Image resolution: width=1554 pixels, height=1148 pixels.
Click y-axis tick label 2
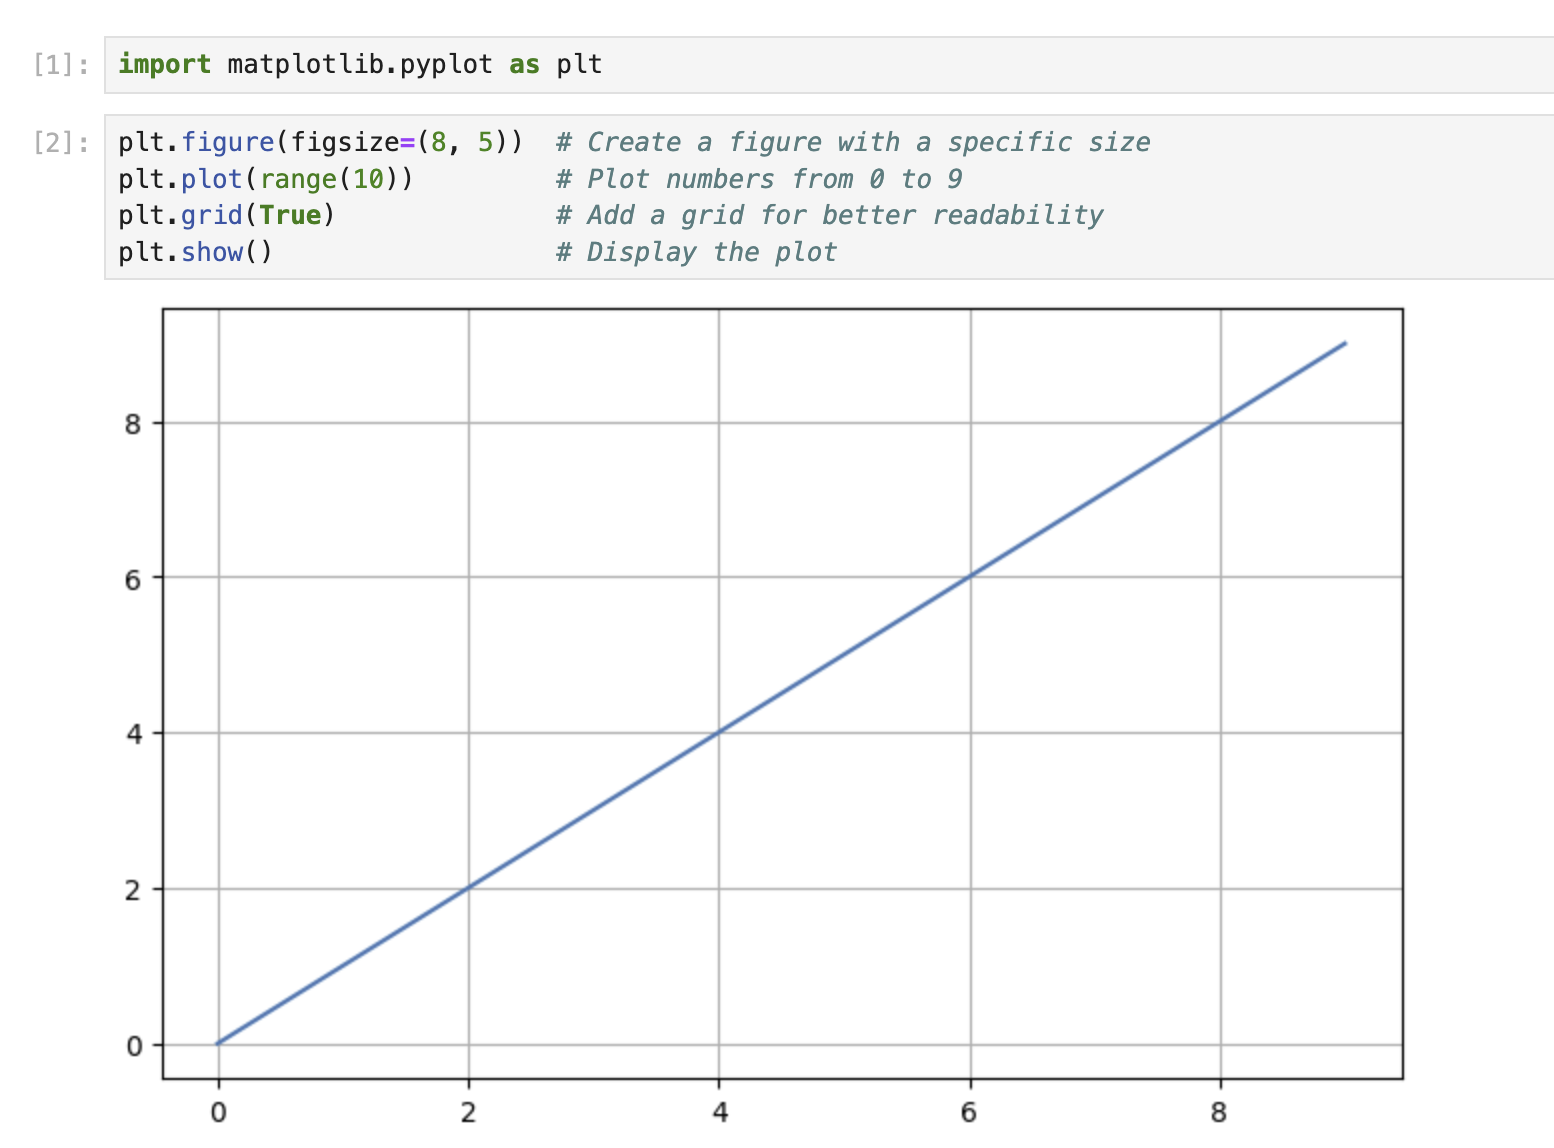point(133,890)
